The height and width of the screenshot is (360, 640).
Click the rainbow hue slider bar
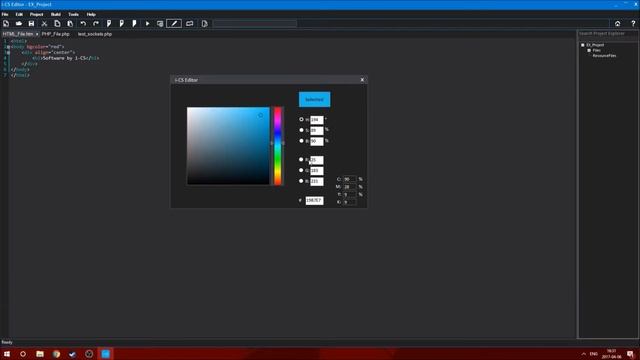[278, 146]
